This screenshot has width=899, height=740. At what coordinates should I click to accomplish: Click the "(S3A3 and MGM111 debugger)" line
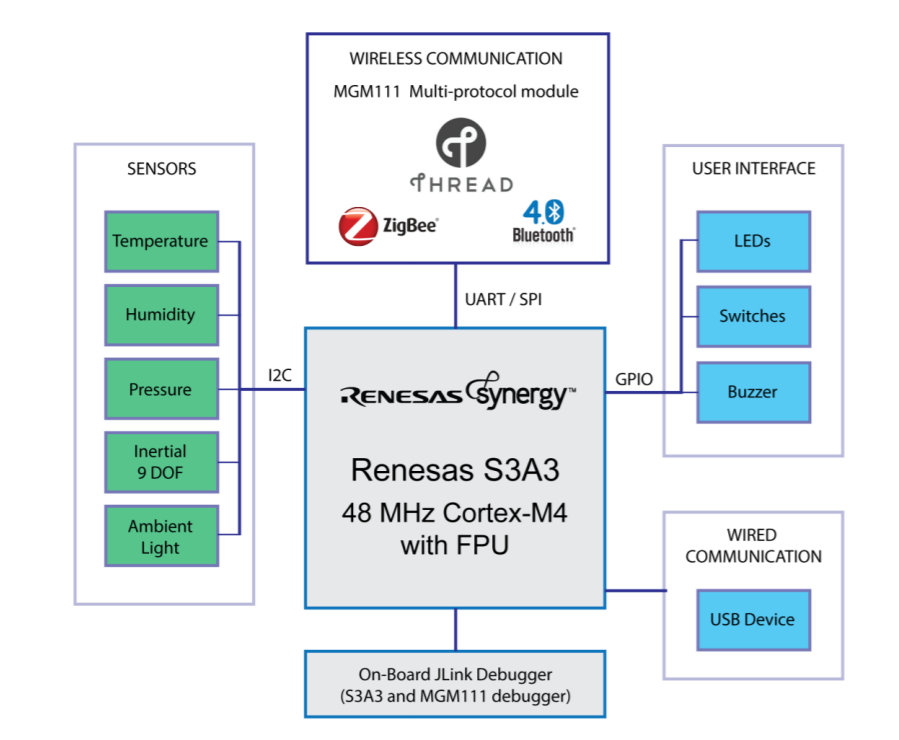(x=455, y=696)
